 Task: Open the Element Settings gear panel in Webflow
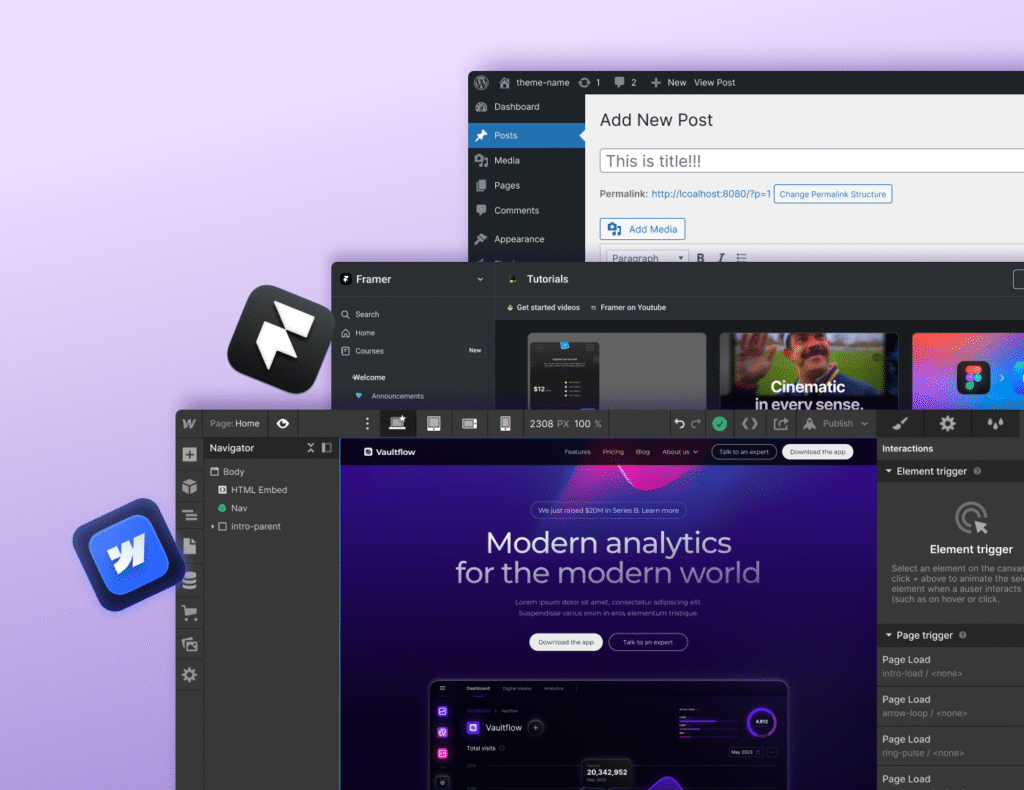click(948, 424)
